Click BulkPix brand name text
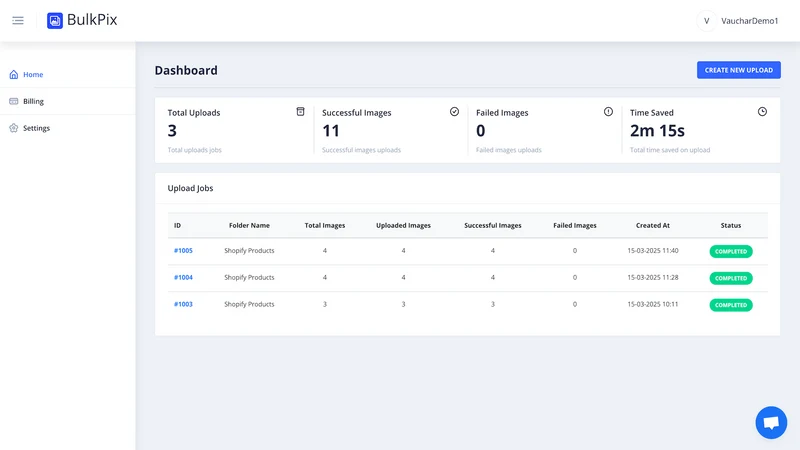Viewport: 800px width, 450px height. [x=92, y=20]
